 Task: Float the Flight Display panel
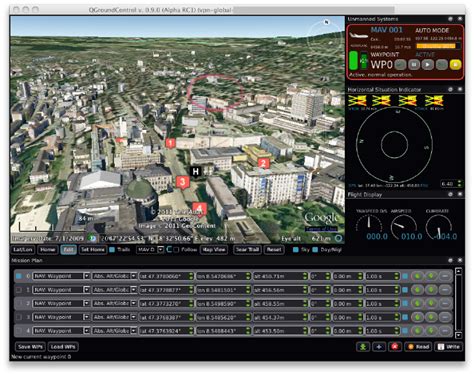(450, 194)
